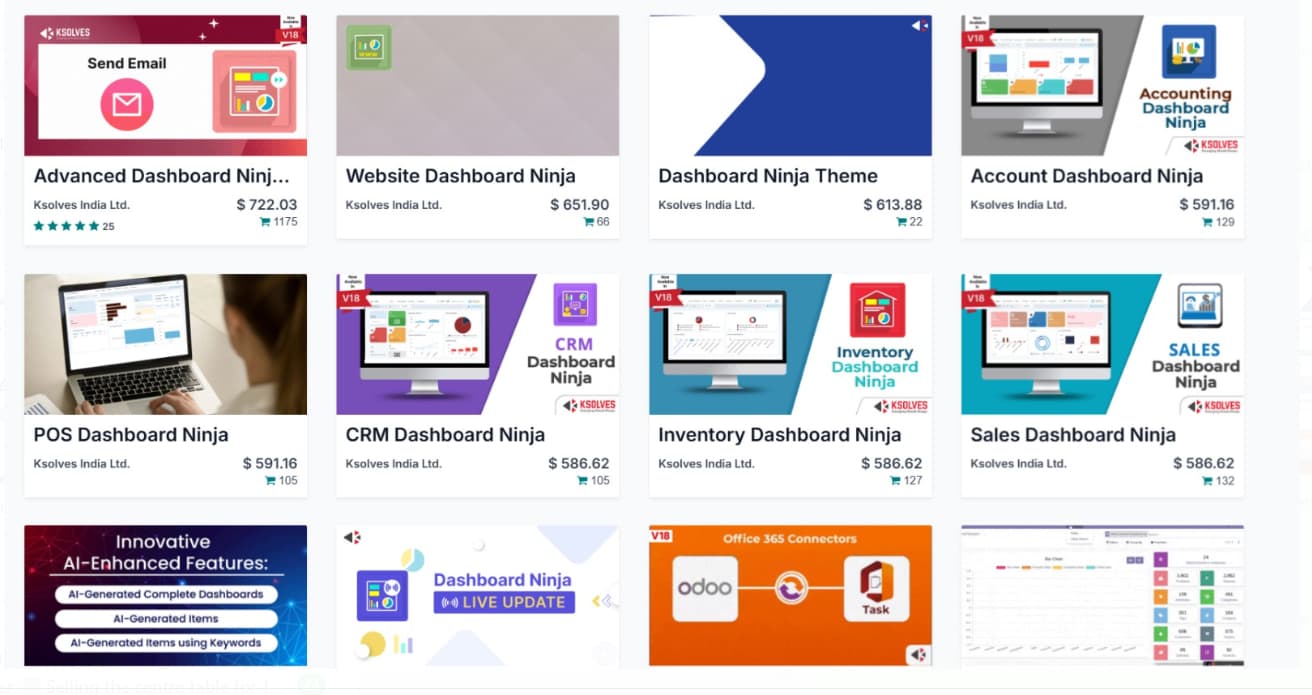Viewport: 1312px width, 695px height.
Task: Click the cart icon on Inventory Dashboard Ninja
Action: 895,481
